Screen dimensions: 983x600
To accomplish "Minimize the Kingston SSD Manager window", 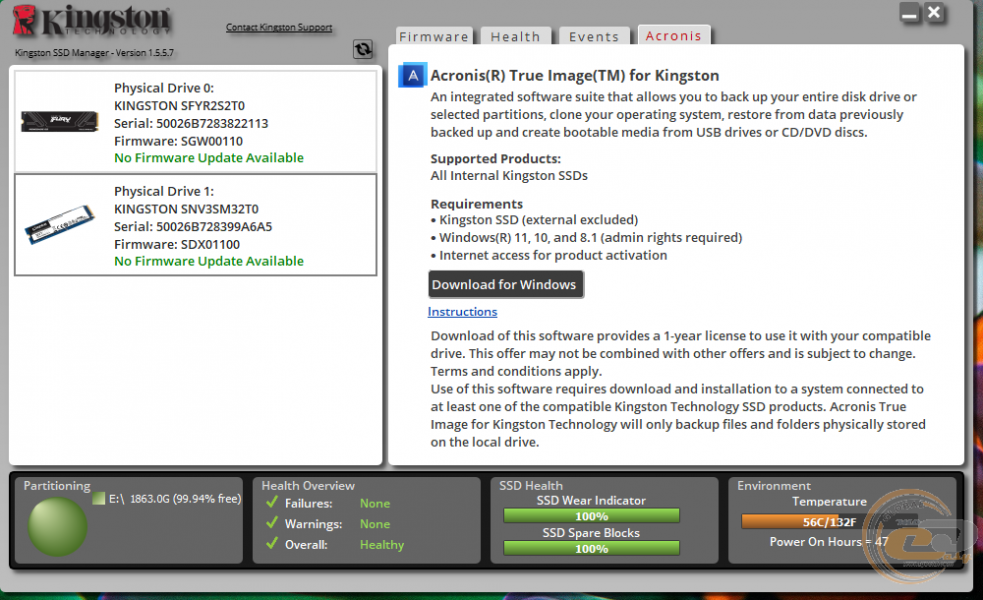I will point(909,14).
